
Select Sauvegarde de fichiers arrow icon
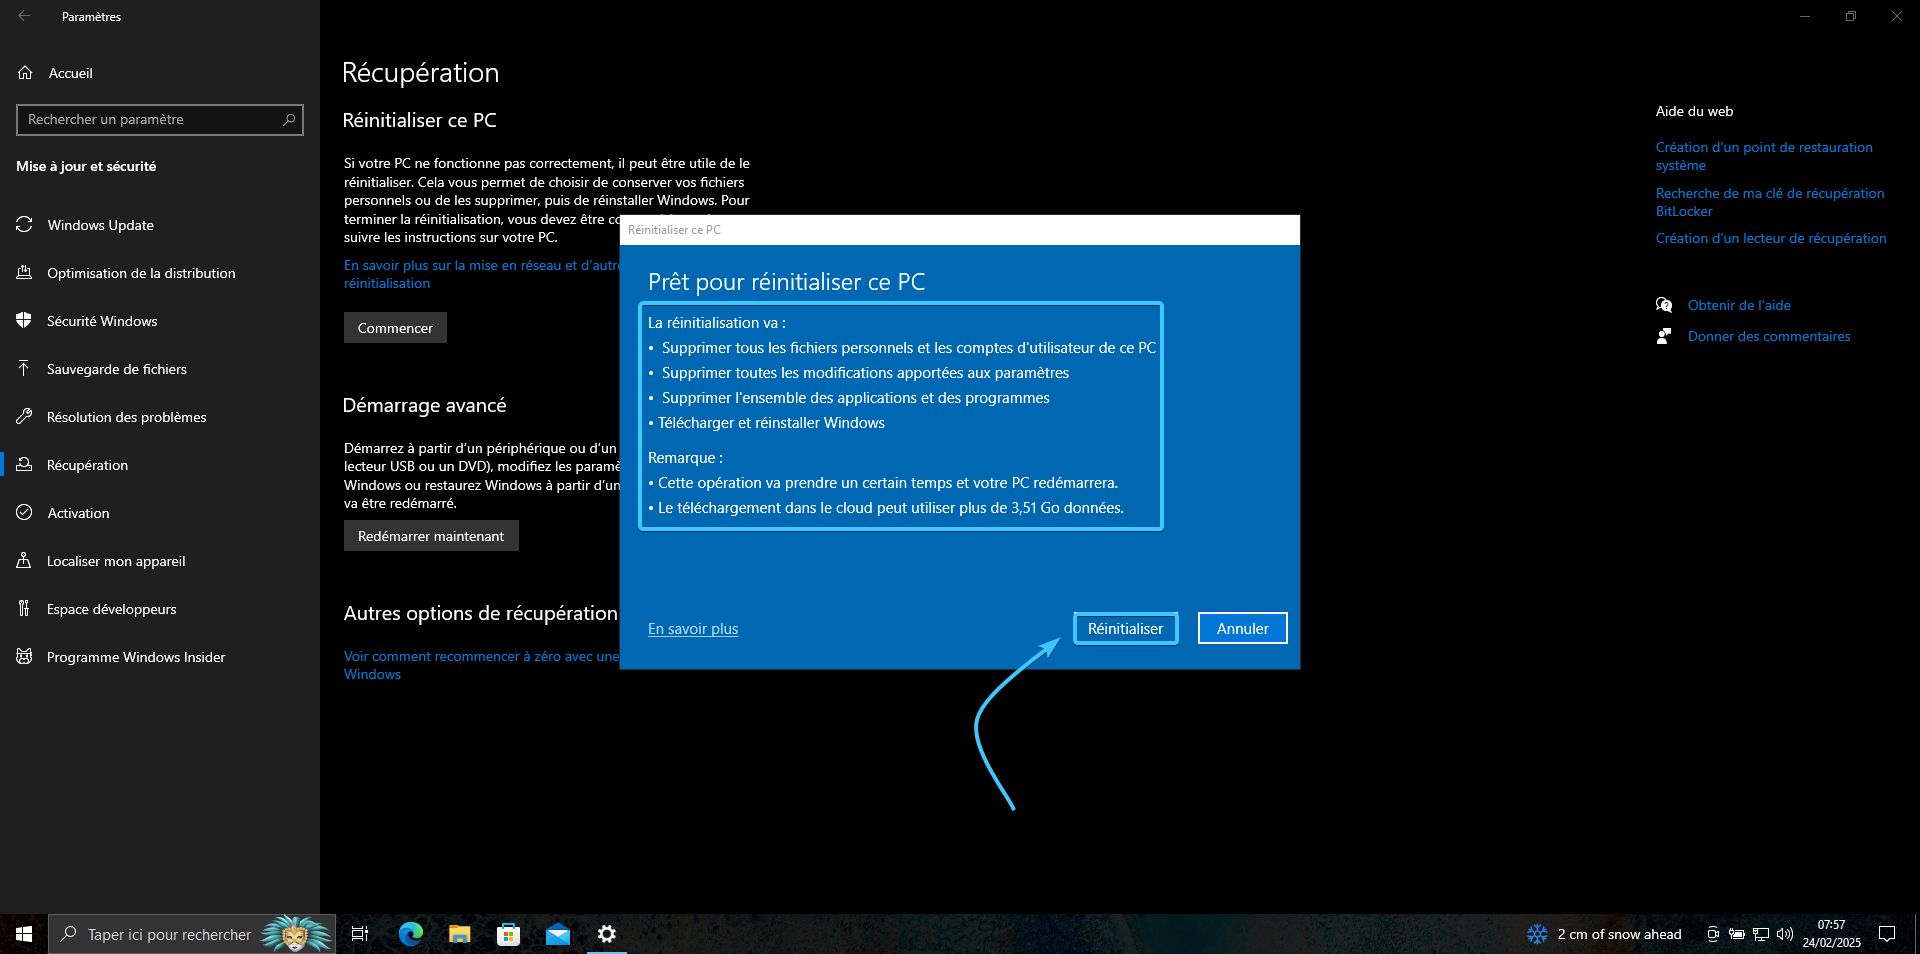[x=24, y=369]
